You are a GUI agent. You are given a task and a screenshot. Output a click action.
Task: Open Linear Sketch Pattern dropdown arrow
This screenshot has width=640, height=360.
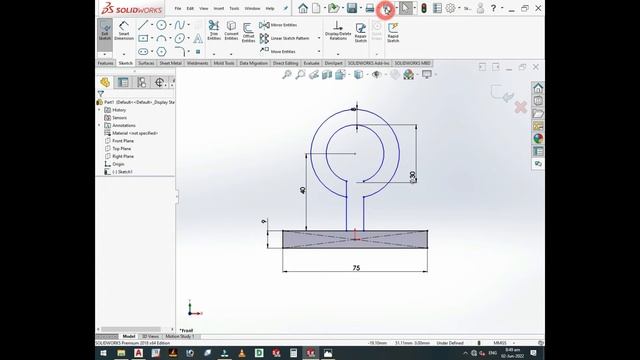tap(319, 38)
